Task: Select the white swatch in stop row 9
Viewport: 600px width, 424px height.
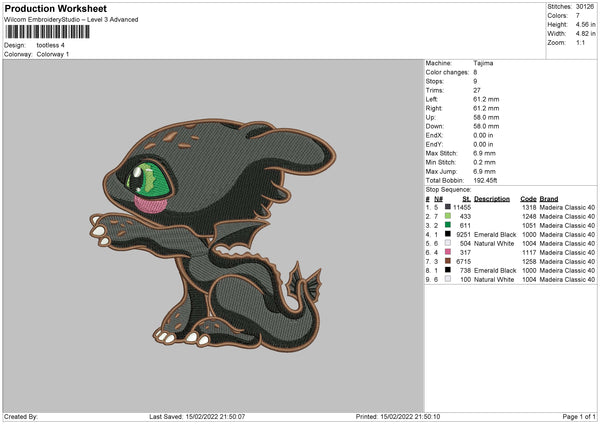Action: [x=448, y=279]
